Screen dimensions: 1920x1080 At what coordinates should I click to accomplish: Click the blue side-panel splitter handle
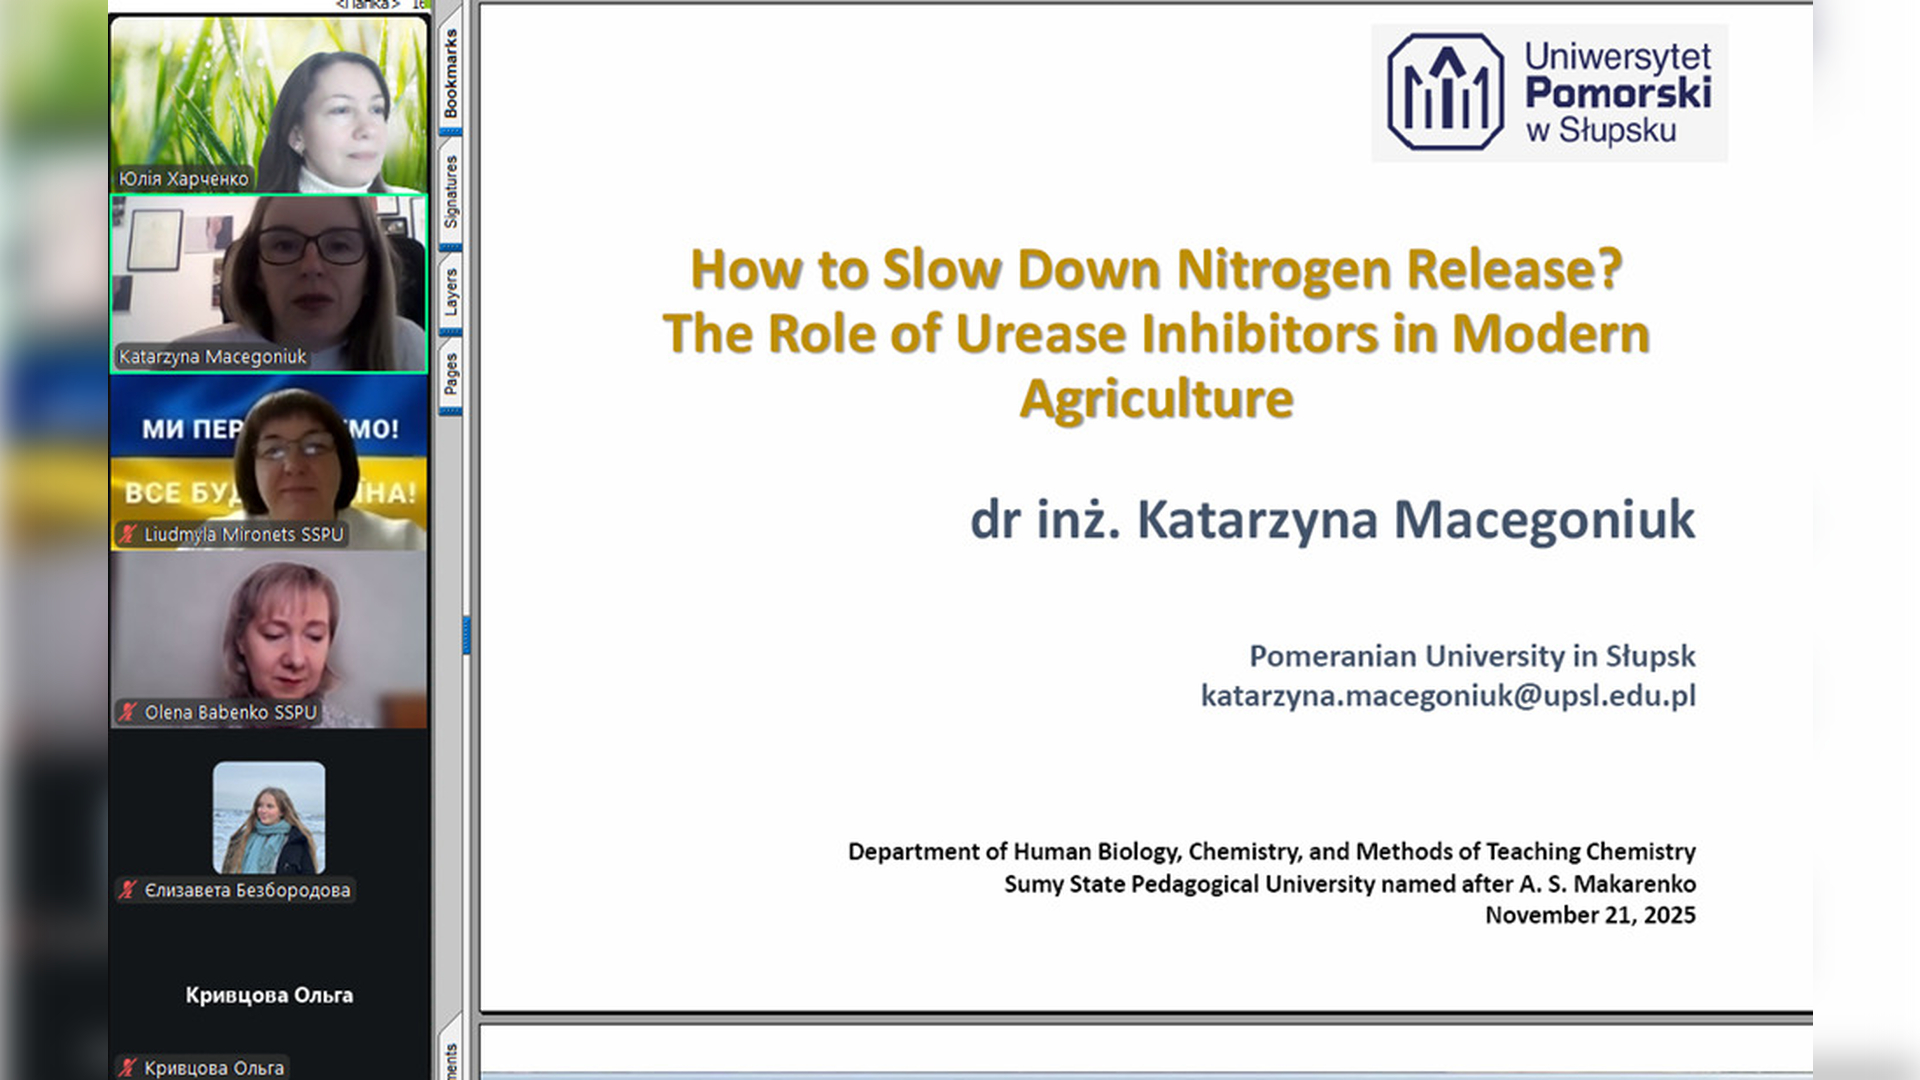pos(466,635)
